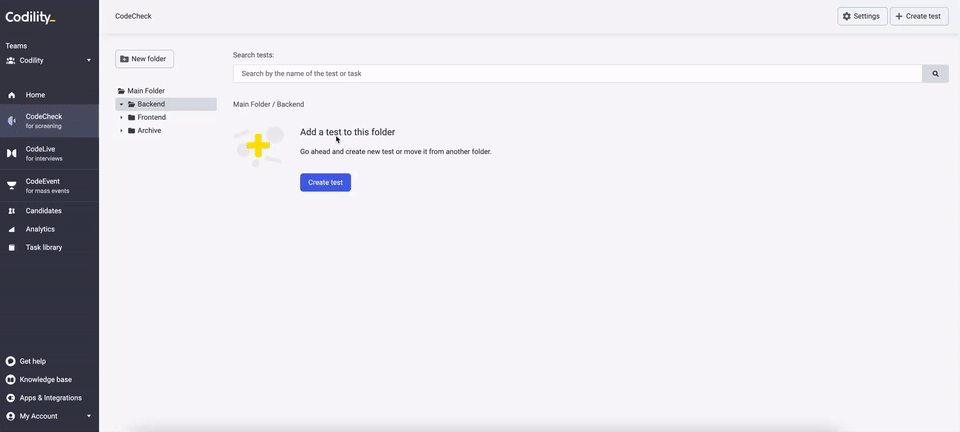The height and width of the screenshot is (432, 960).
Task: Click the top-right Create test button
Action: [x=919, y=17]
